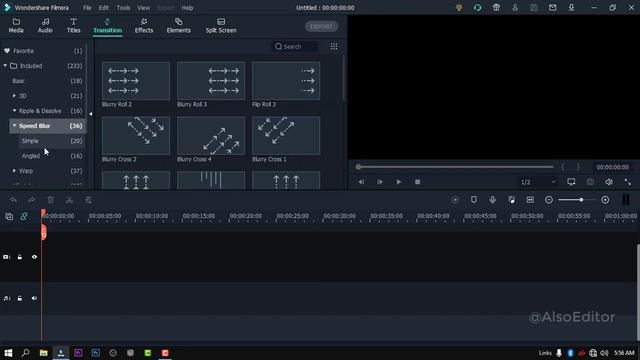Viewport: 640px width, 360px height.
Task: Toggle the auto ripple link icon
Action: (x=24, y=216)
